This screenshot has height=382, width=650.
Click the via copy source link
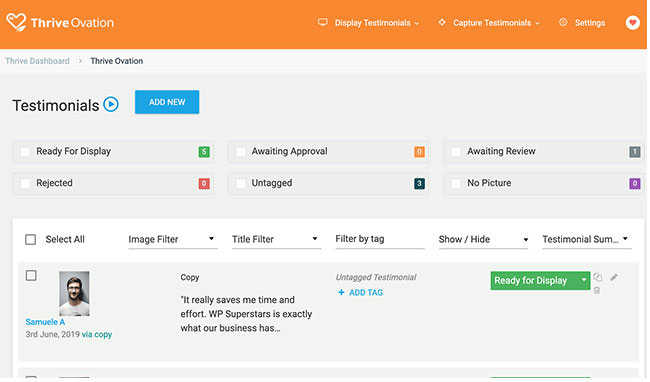coord(97,334)
